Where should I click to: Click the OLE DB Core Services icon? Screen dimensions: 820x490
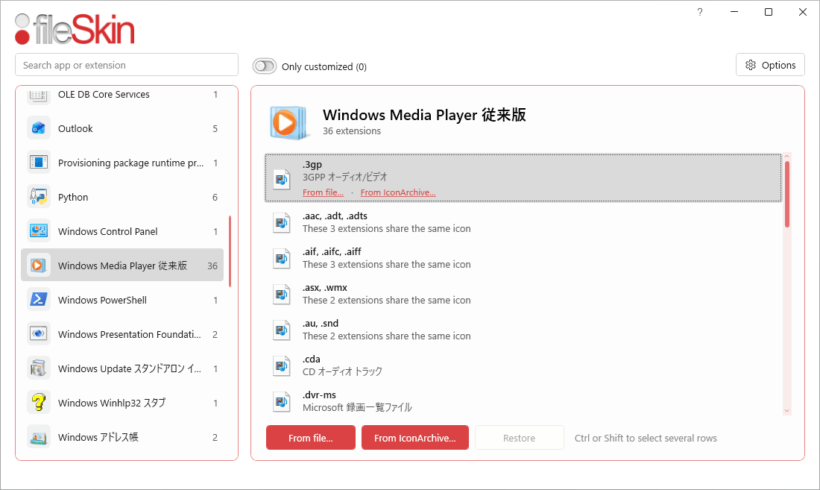(x=38, y=95)
